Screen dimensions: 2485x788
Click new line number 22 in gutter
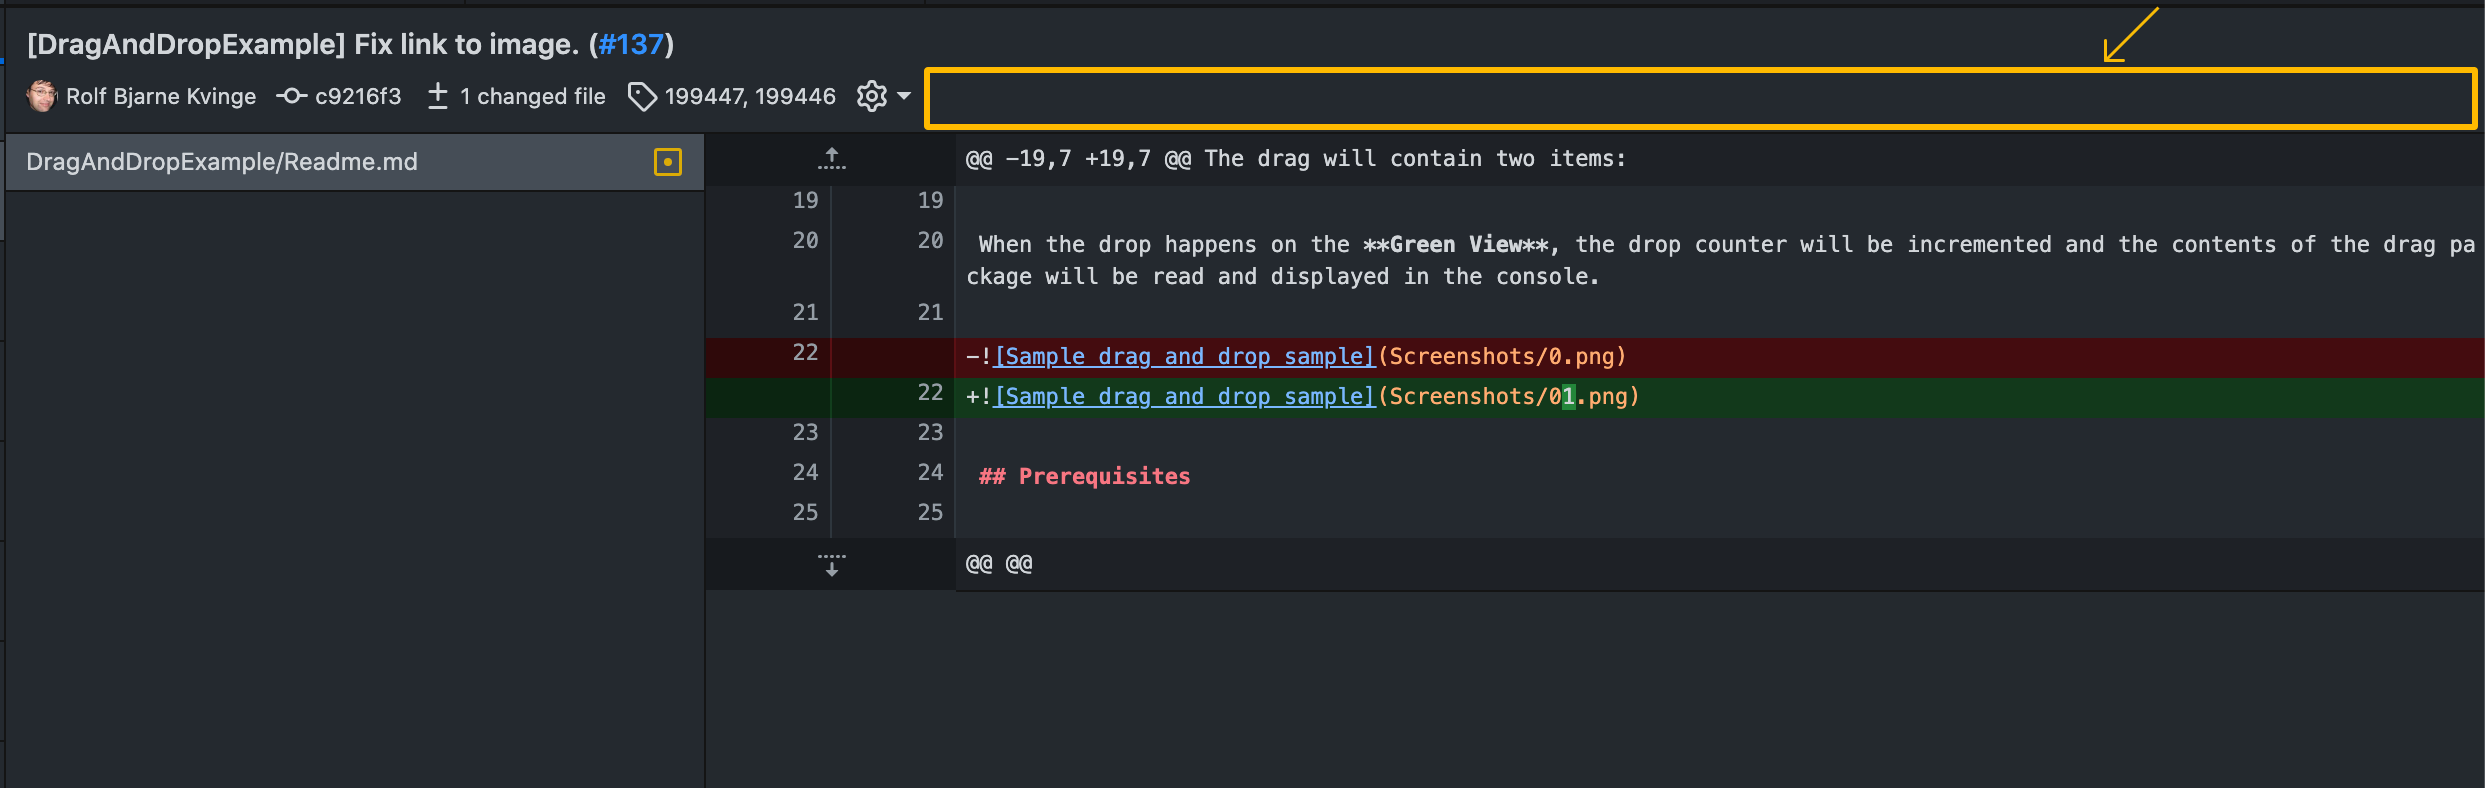point(930,392)
